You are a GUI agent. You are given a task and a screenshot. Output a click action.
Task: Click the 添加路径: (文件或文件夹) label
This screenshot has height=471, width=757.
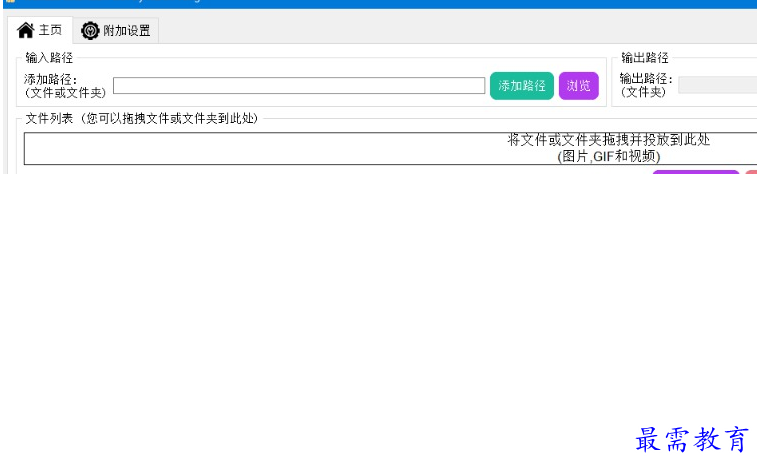[65, 86]
